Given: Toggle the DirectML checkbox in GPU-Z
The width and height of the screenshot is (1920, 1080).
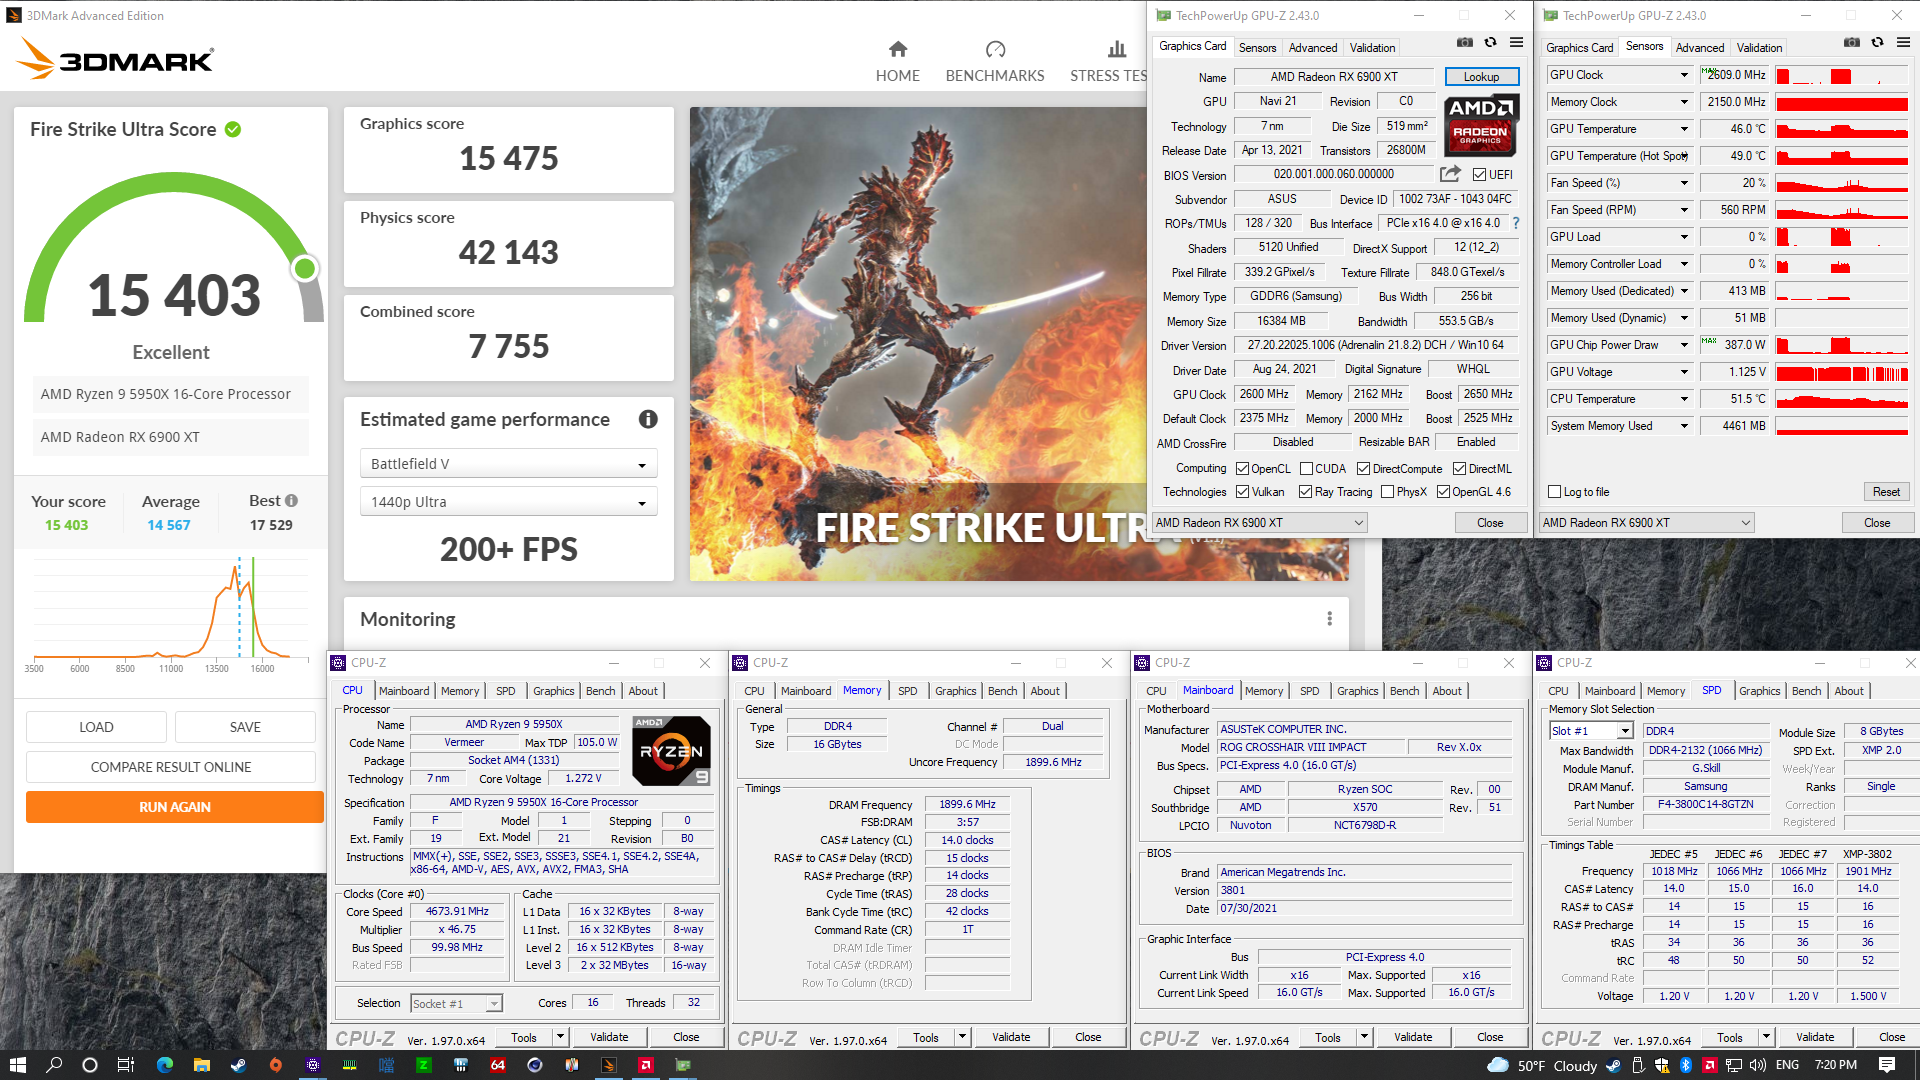Looking at the screenshot, I should (1459, 469).
